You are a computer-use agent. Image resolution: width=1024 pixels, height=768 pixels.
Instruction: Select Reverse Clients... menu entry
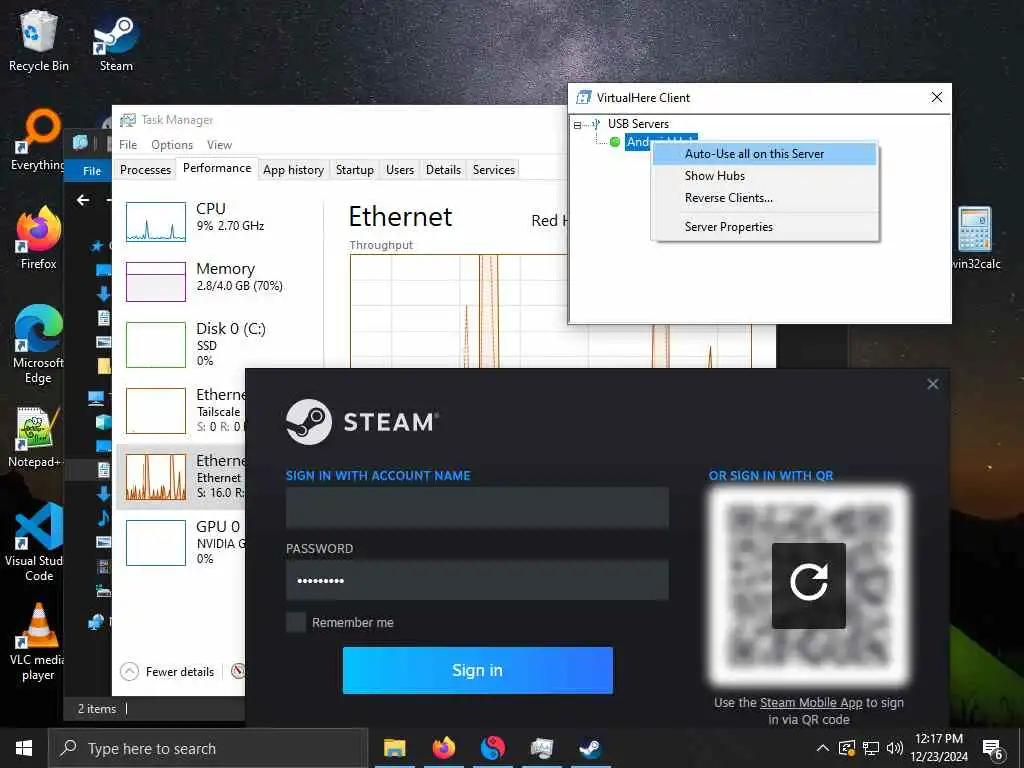[x=765, y=198]
